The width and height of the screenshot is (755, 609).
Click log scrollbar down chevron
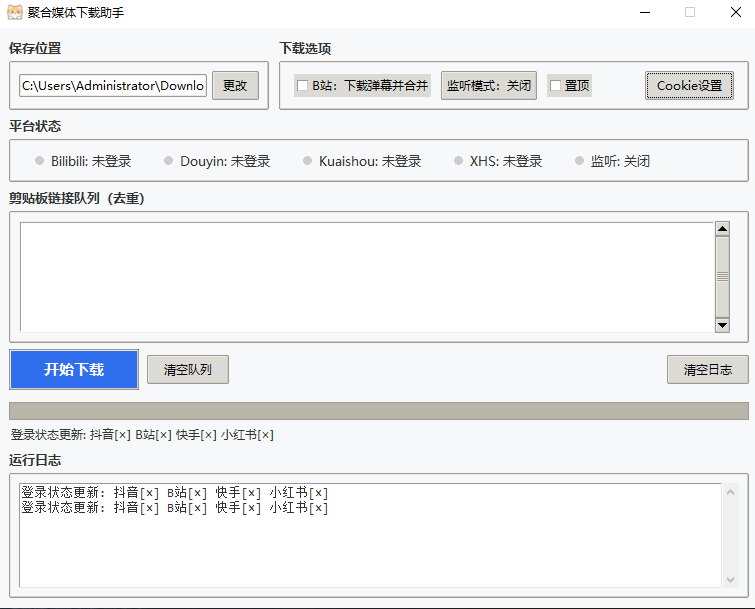(730, 580)
